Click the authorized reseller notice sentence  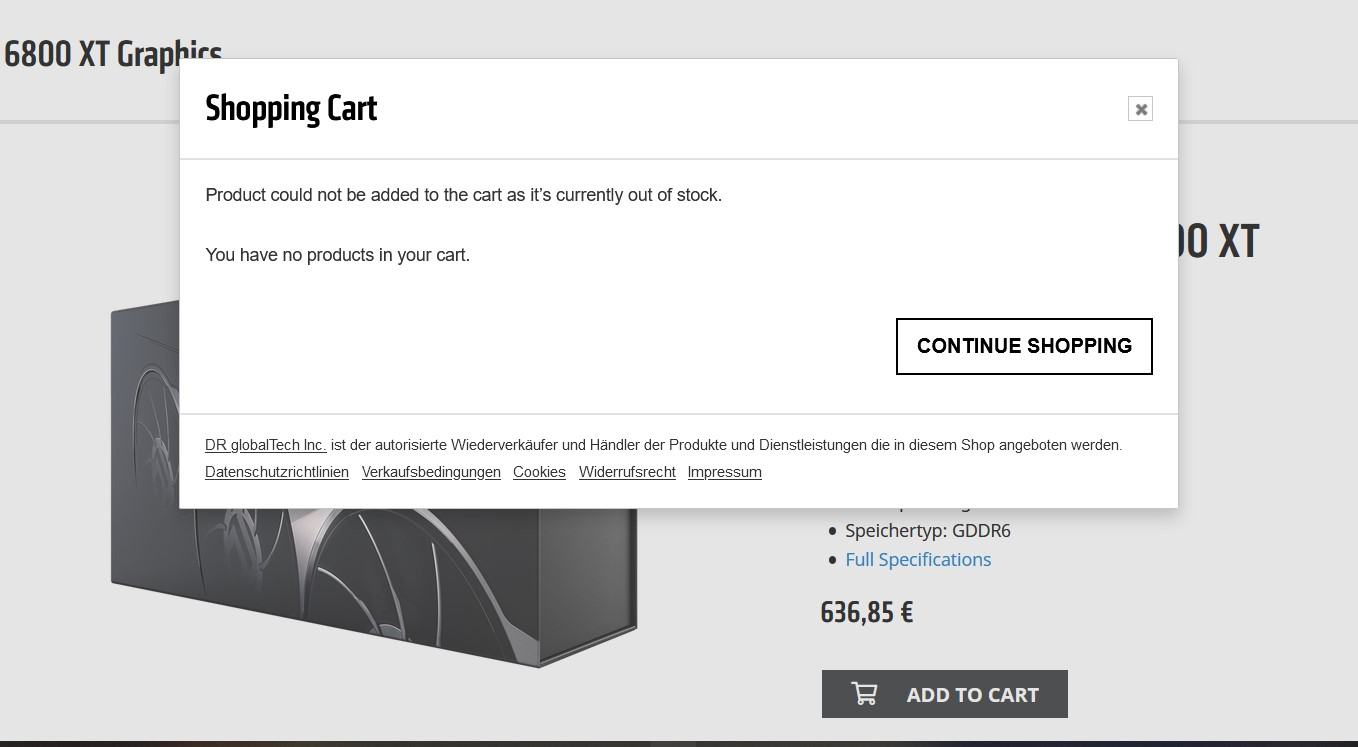tap(725, 445)
